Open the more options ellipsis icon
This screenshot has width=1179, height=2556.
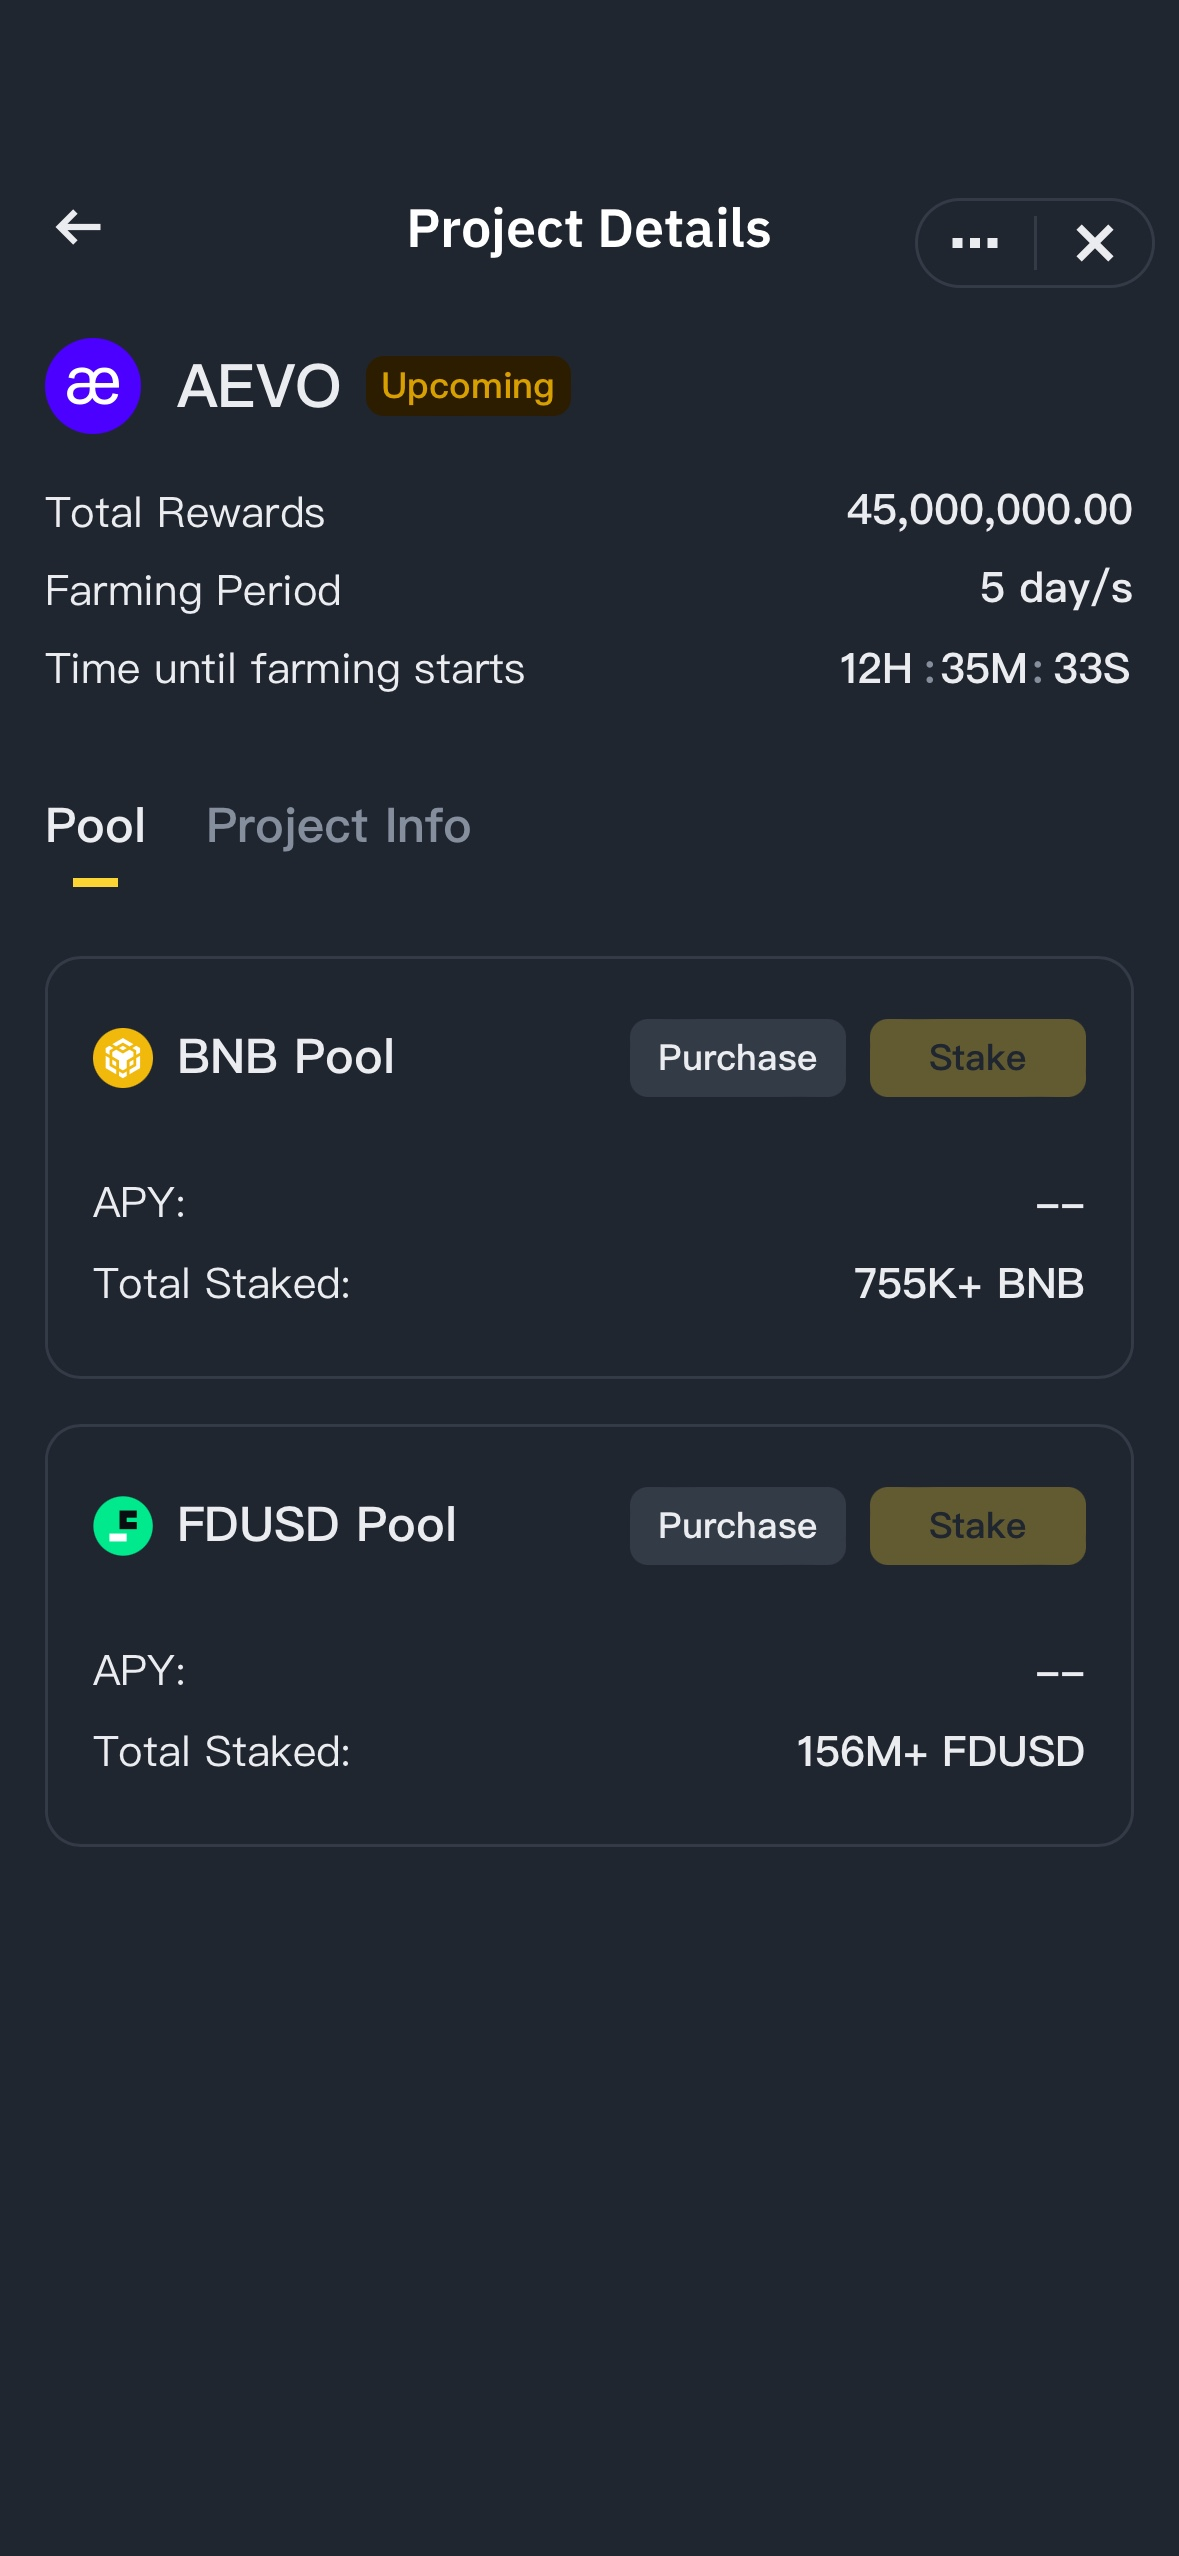pyautogui.click(x=974, y=243)
